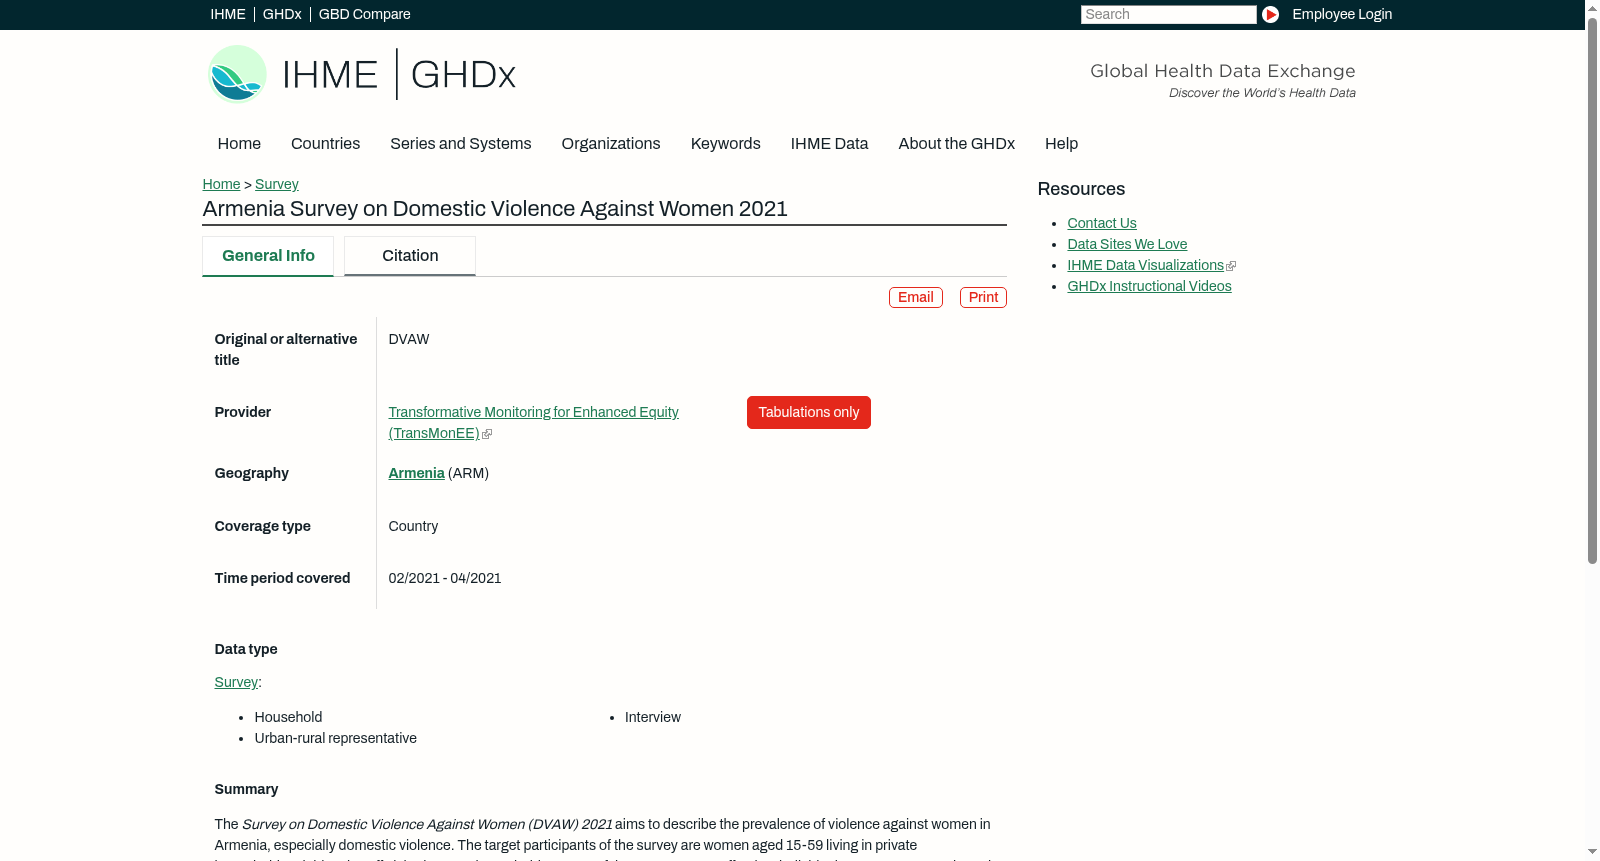This screenshot has height=861, width=1600.
Task: Click the 'Discover the World's Health Data' tagline
Action: click(x=1262, y=93)
